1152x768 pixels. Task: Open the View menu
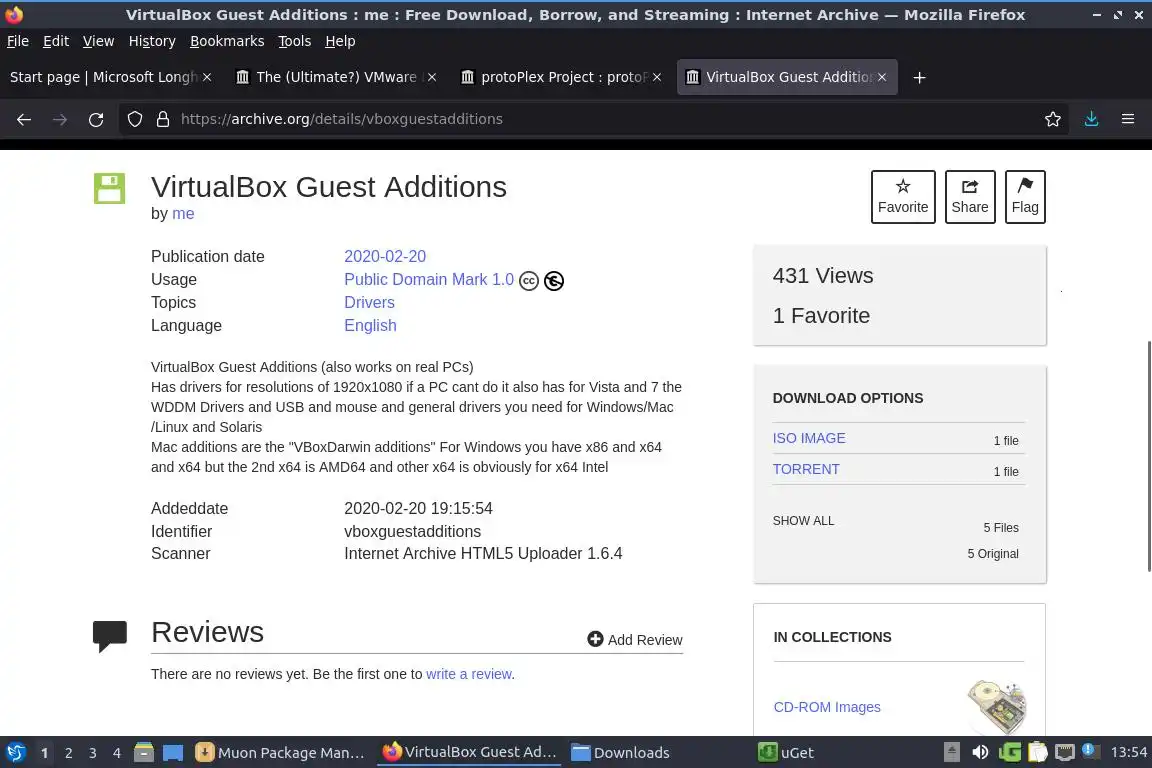click(x=98, y=41)
